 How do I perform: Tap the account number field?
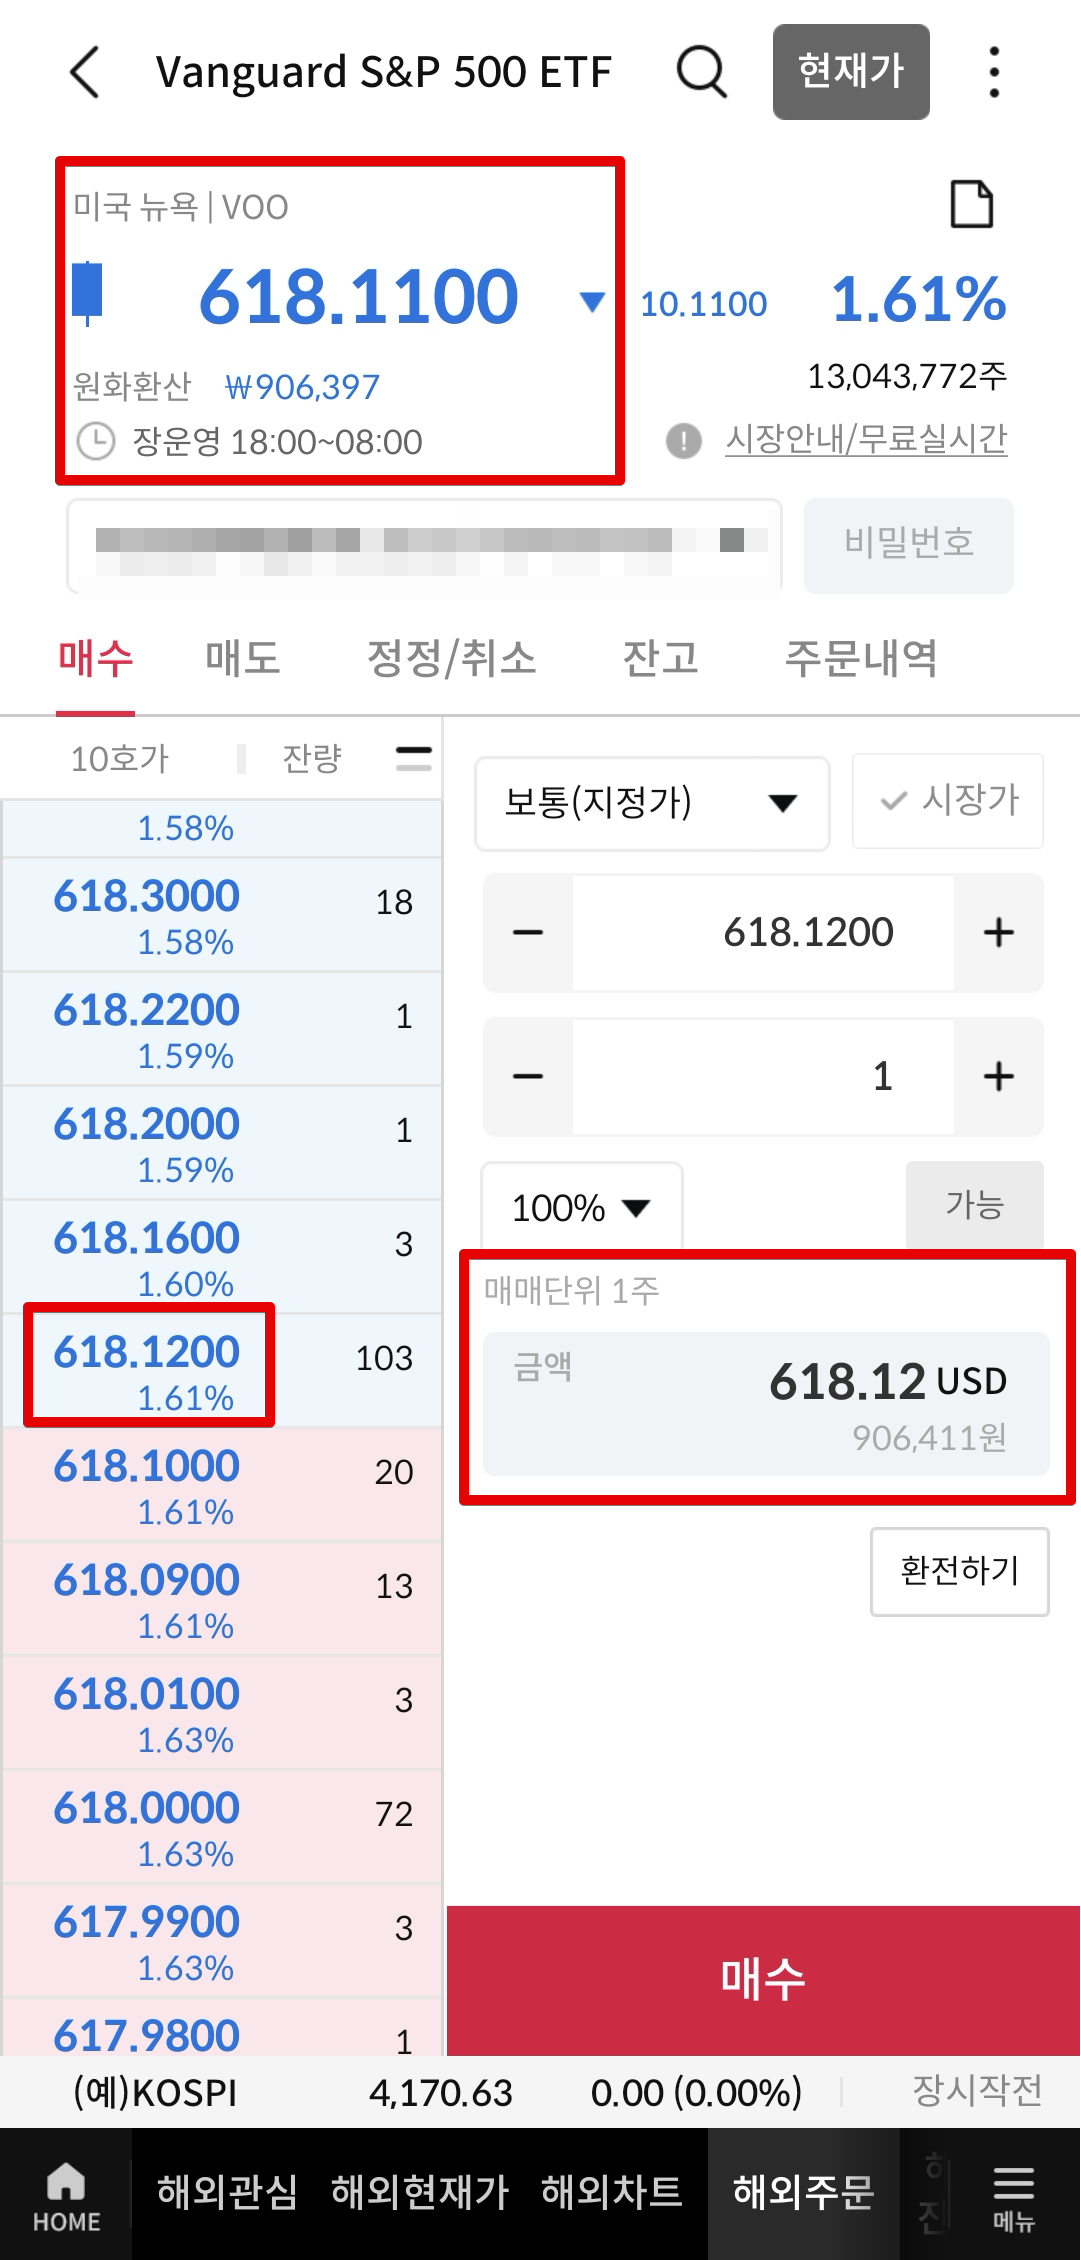(424, 546)
